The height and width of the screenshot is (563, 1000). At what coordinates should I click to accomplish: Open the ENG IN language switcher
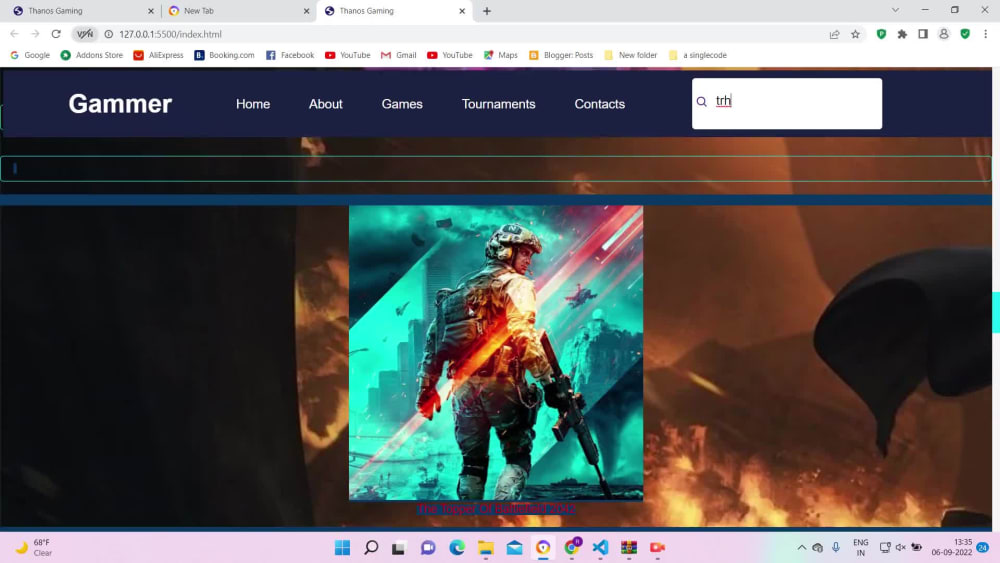pyautogui.click(x=861, y=548)
